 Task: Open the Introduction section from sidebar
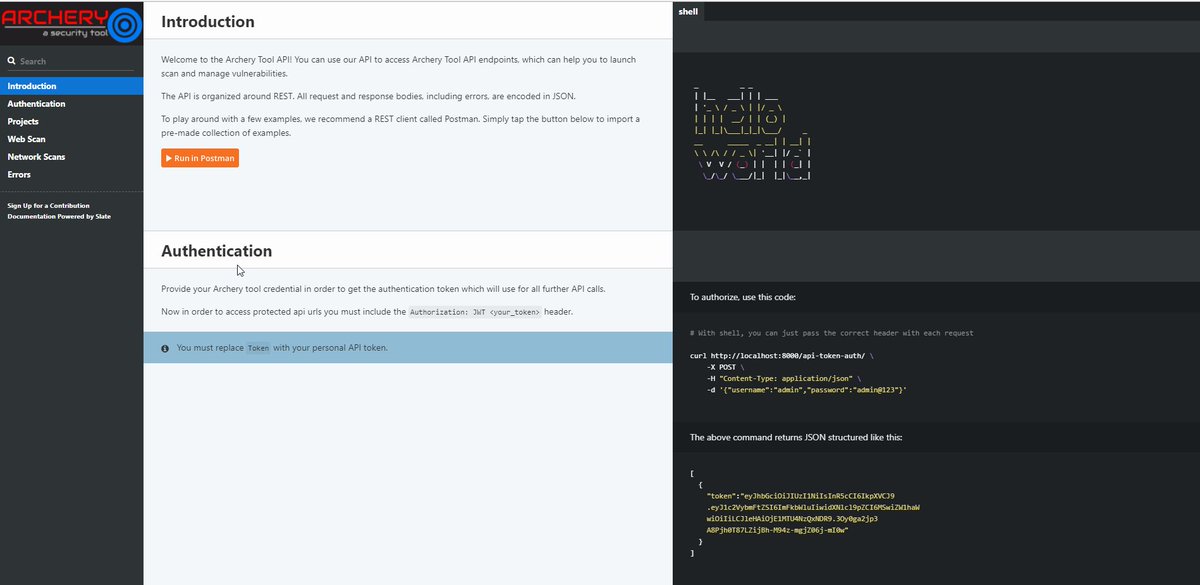pos(30,87)
